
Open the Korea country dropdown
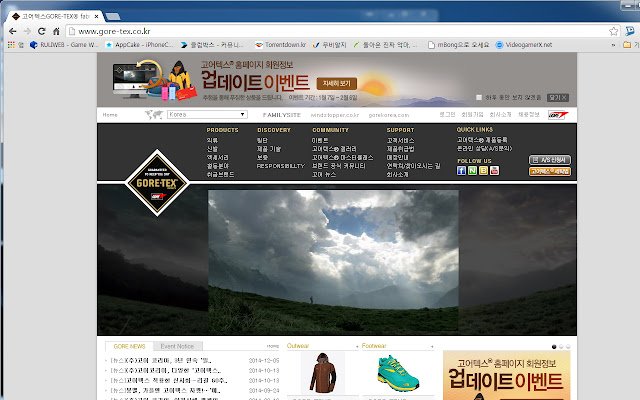pos(207,115)
